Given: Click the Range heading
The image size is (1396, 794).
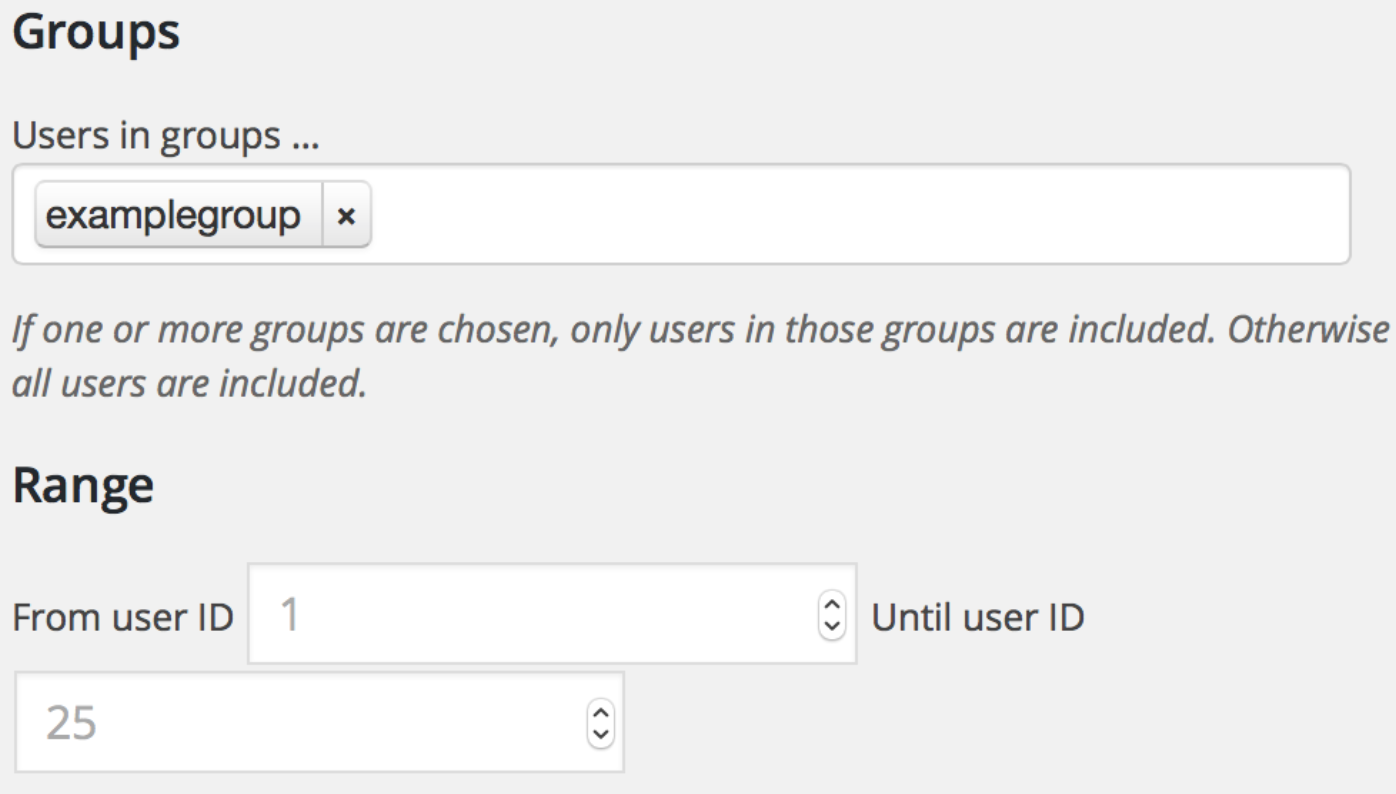Looking at the screenshot, I should click(83, 486).
